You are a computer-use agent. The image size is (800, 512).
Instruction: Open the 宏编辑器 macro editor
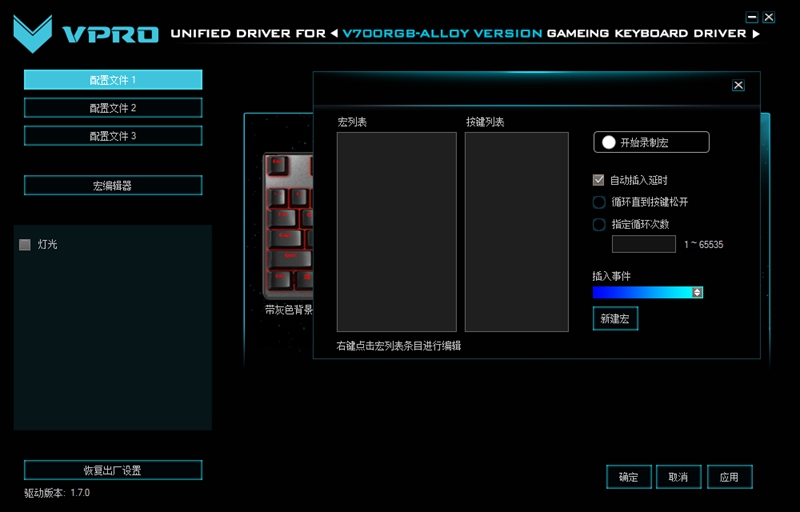click(113, 186)
